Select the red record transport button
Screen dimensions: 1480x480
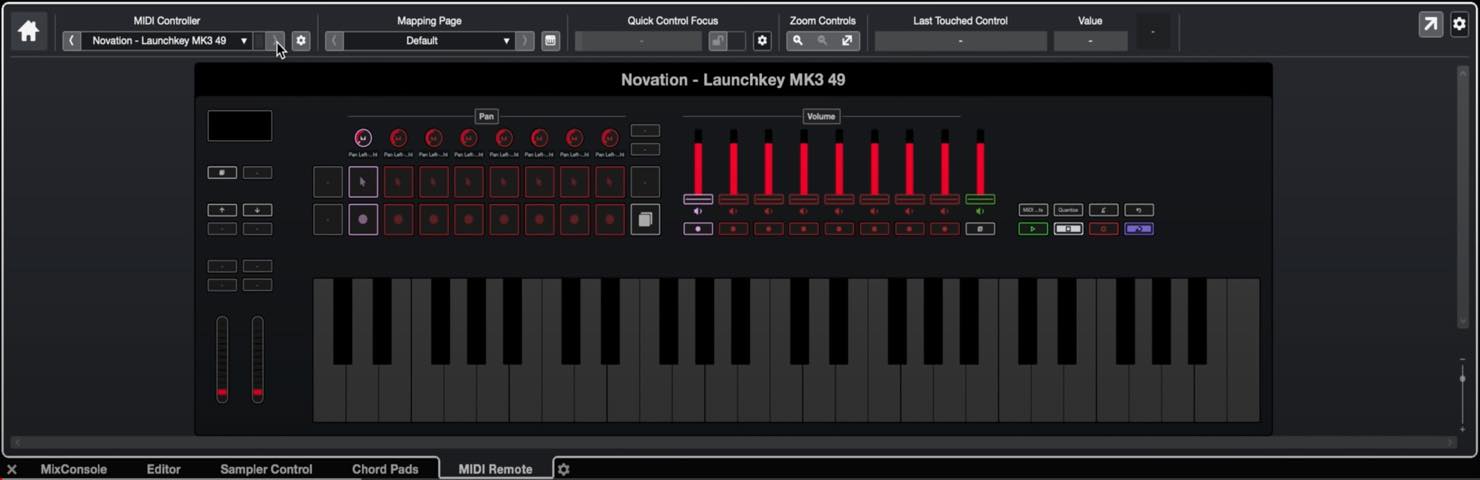point(1104,229)
